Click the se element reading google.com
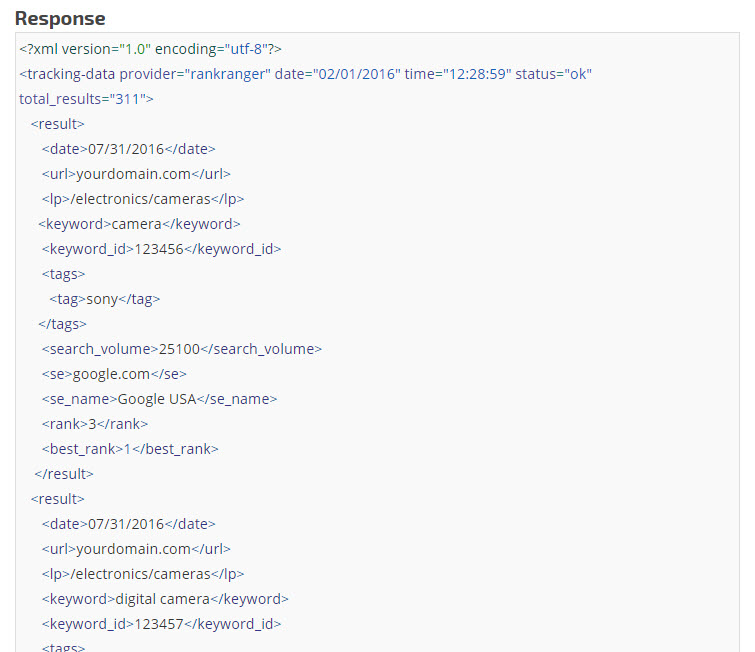755x652 pixels. [x=114, y=374]
